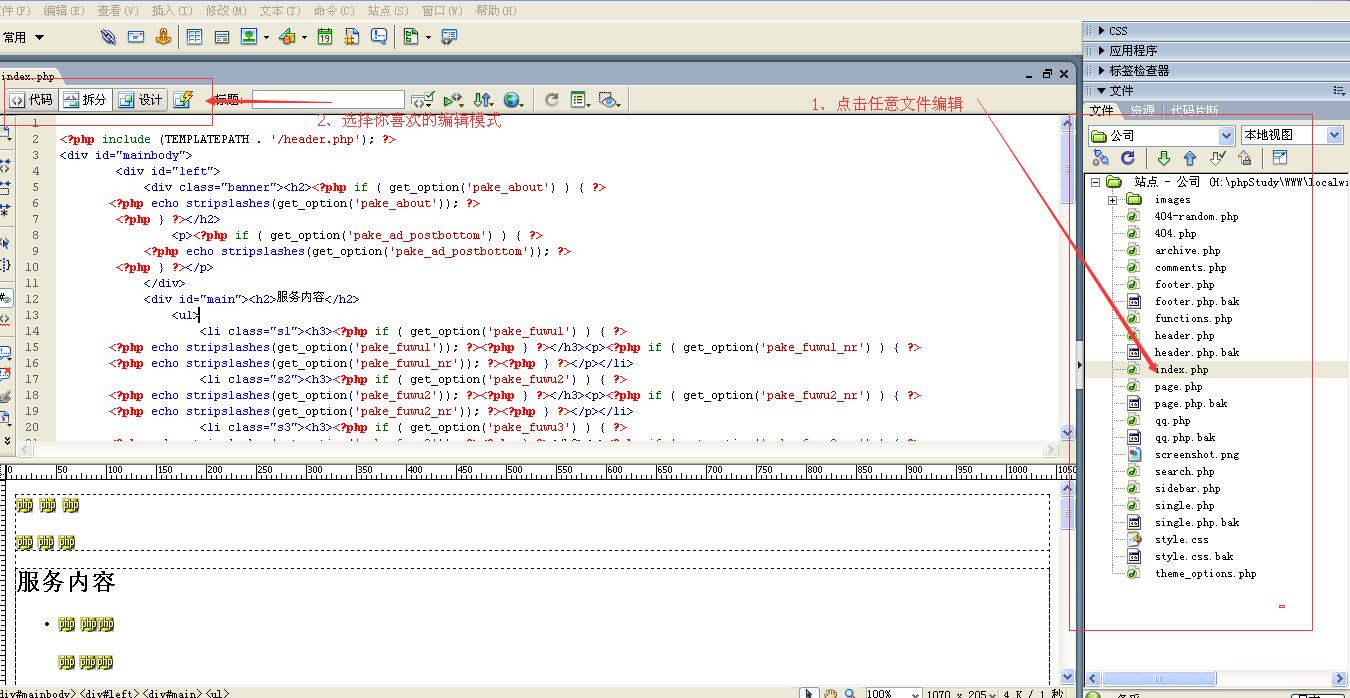Expand Files panel to show both sites

pos(1279,158)
